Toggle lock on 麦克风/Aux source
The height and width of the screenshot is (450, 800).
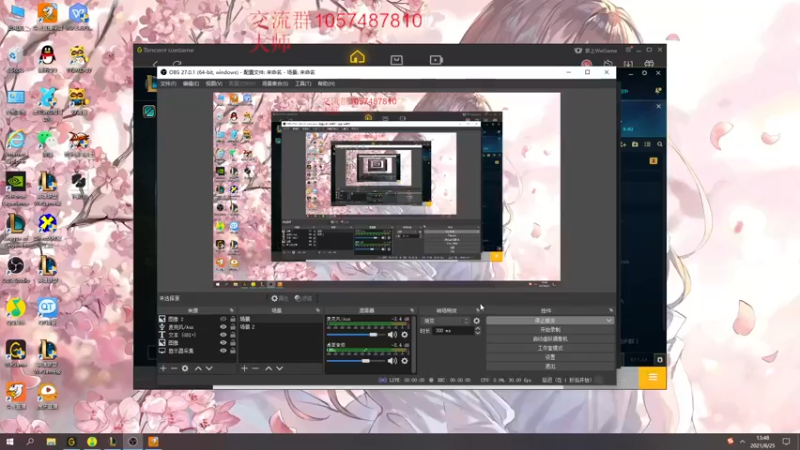click(233, 327)
